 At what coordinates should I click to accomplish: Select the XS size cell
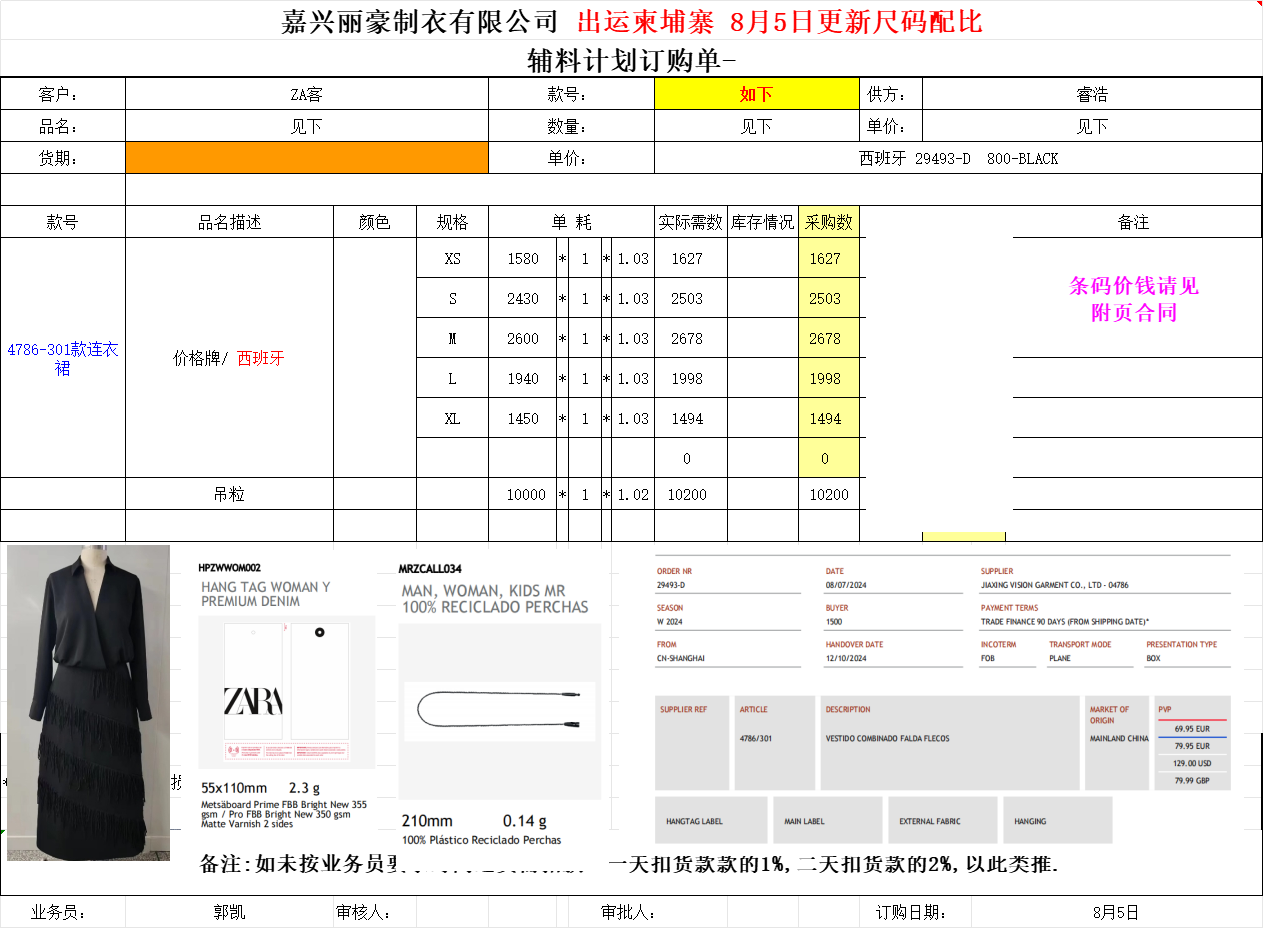(x=452, y=258)
